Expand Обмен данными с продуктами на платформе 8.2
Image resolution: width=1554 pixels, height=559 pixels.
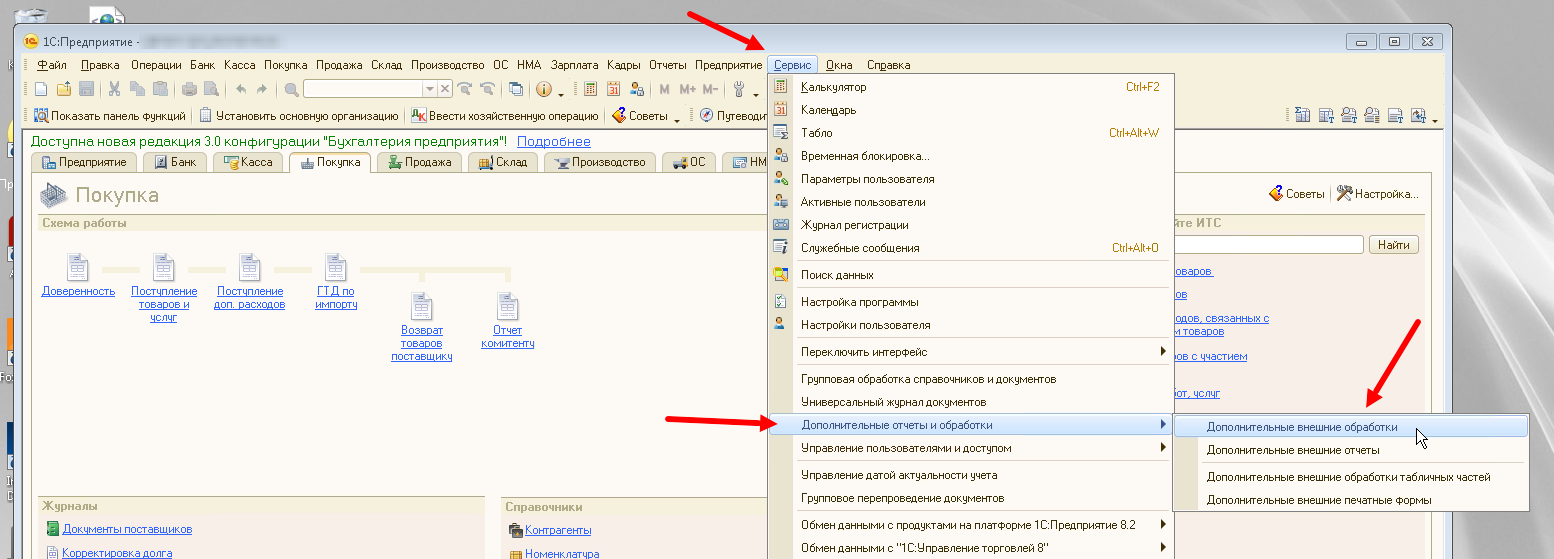1163,524
